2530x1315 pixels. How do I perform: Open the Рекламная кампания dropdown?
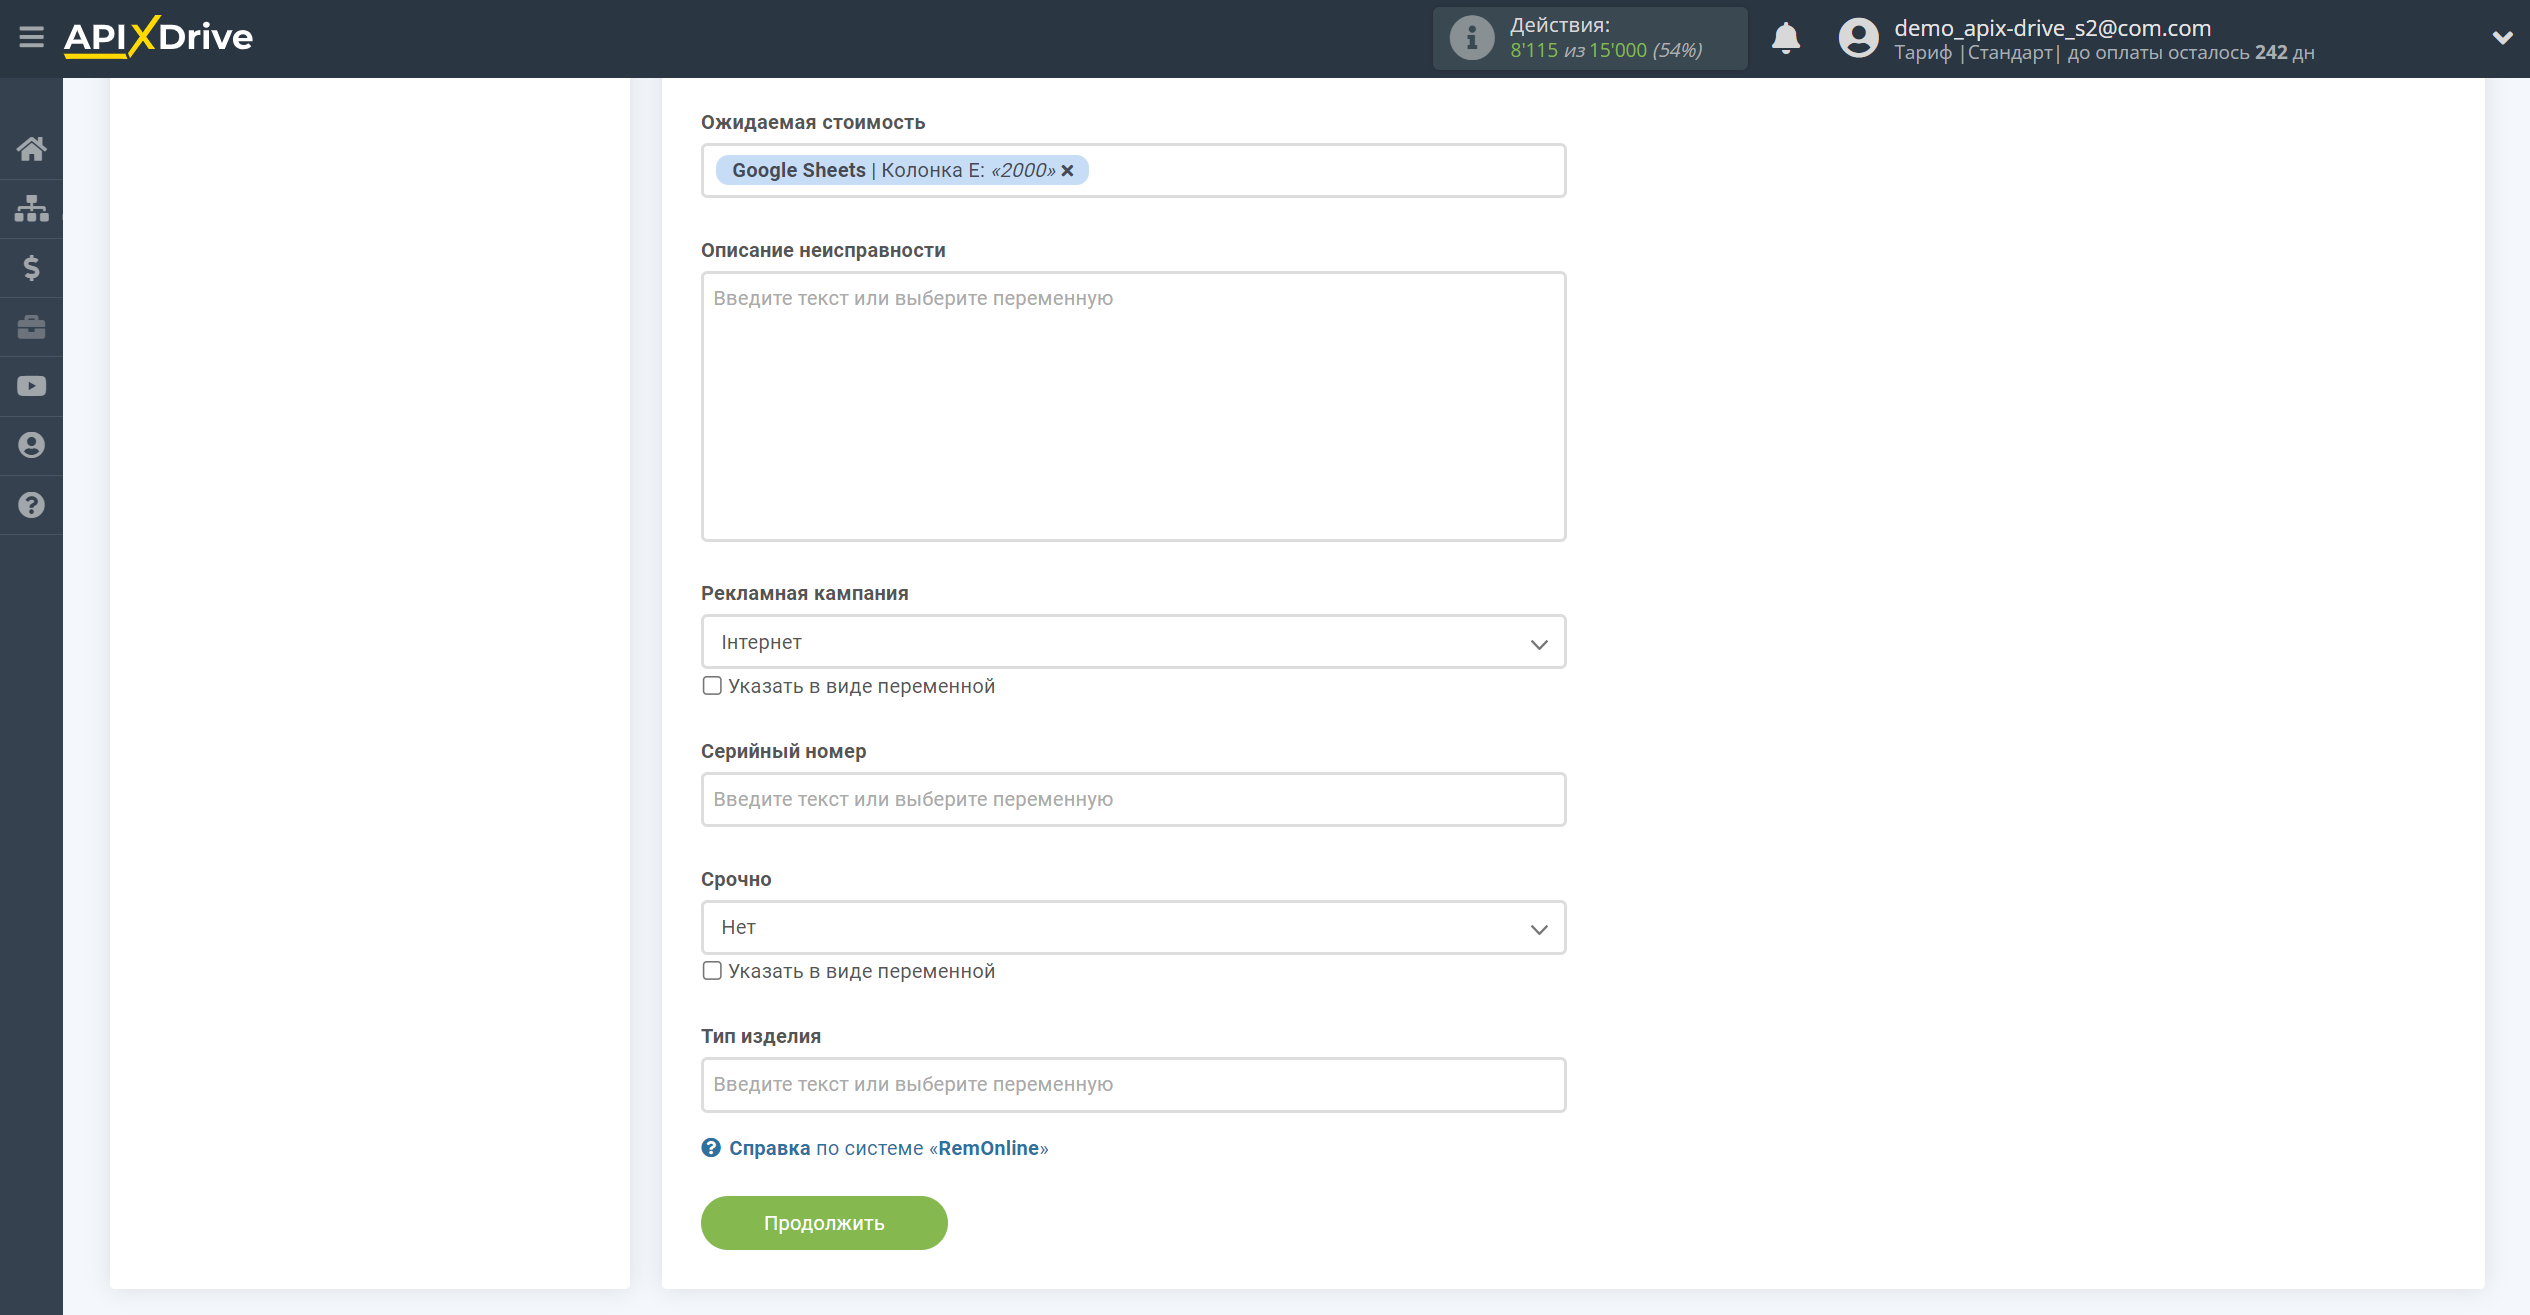1133,642
